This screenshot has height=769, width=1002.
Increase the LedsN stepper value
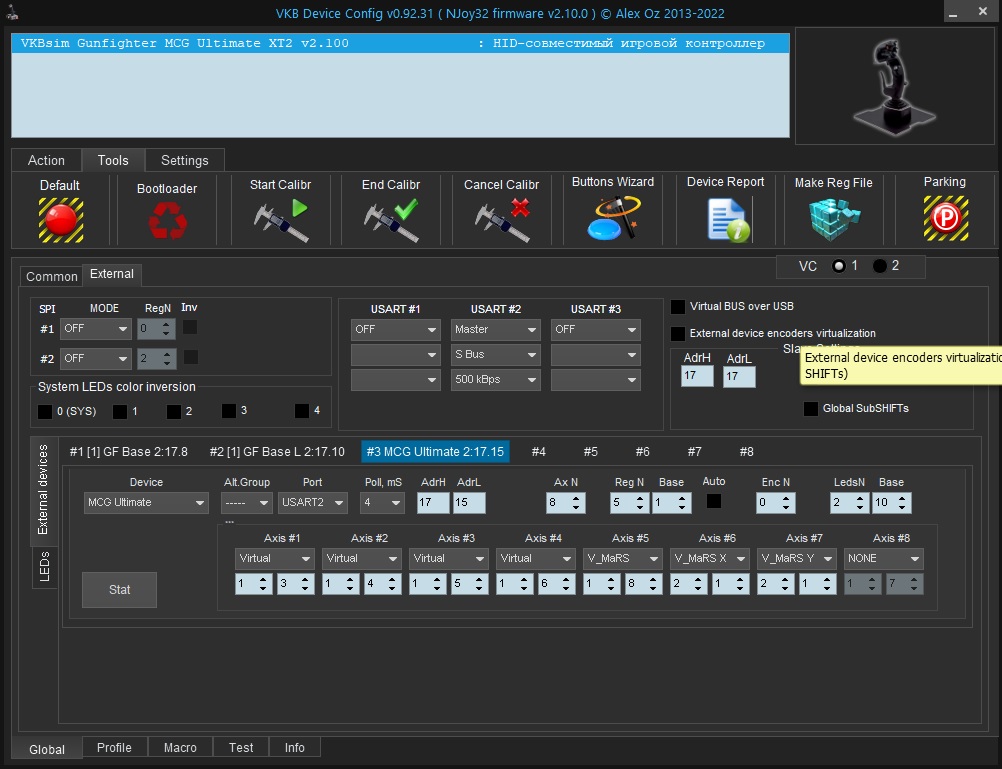click(860, 498)
